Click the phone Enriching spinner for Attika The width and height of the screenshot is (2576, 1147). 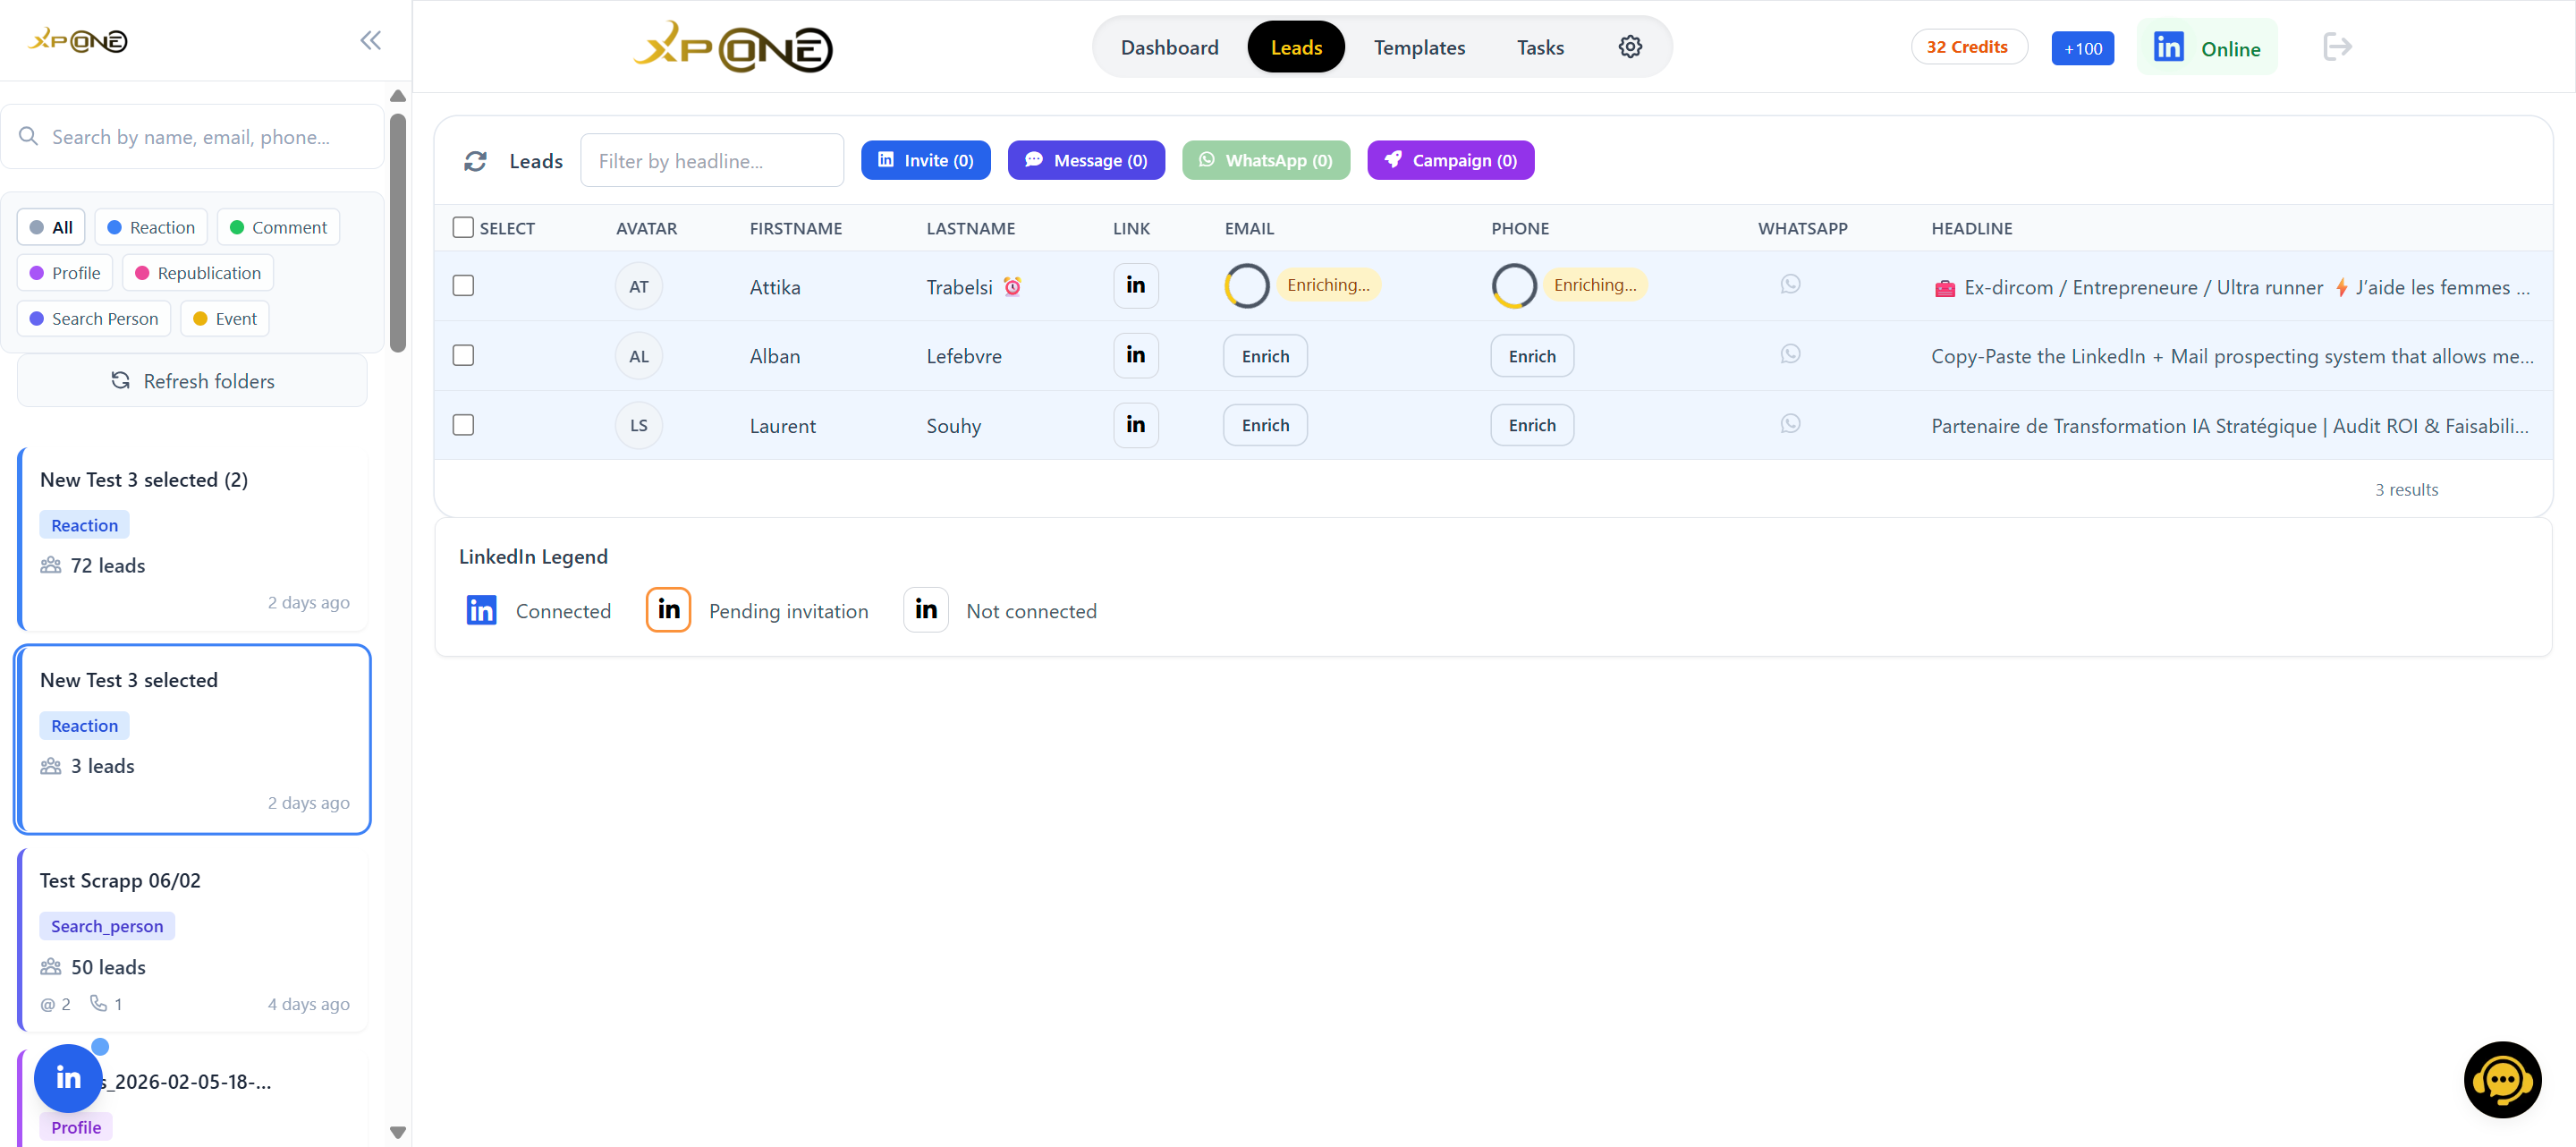[1514, 286]
